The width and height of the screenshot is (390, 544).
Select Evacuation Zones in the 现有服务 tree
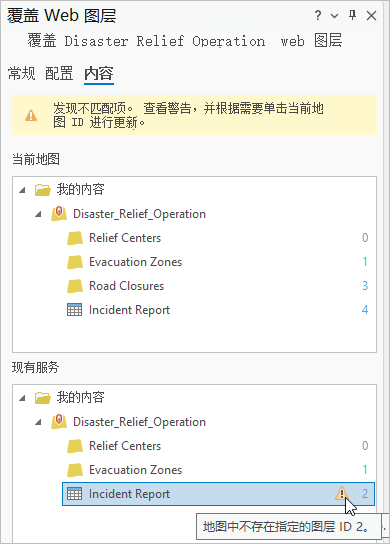tap(135, 470)
